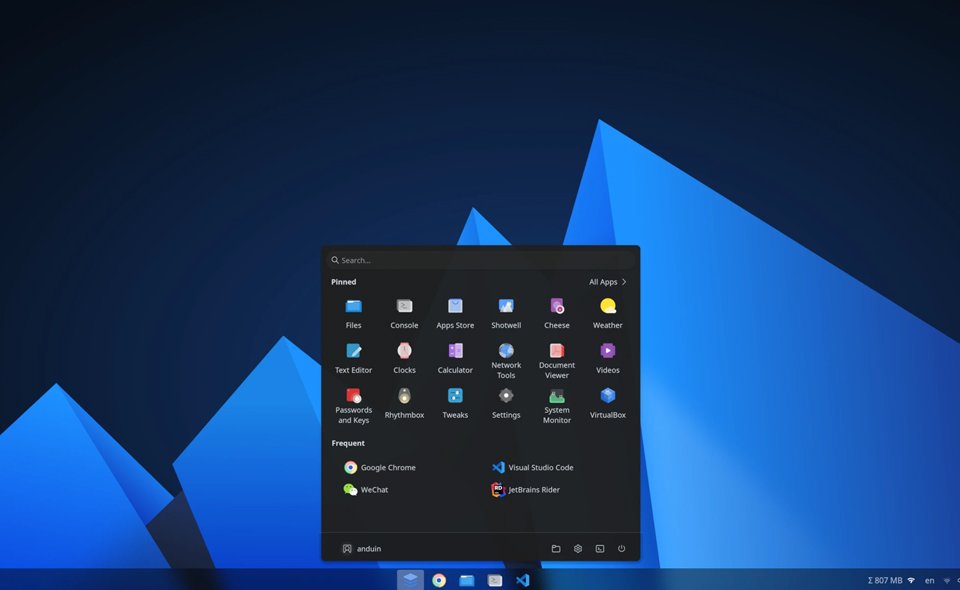Open Network Tools
The image size is (960, 590).
click(x=506, y=360)
